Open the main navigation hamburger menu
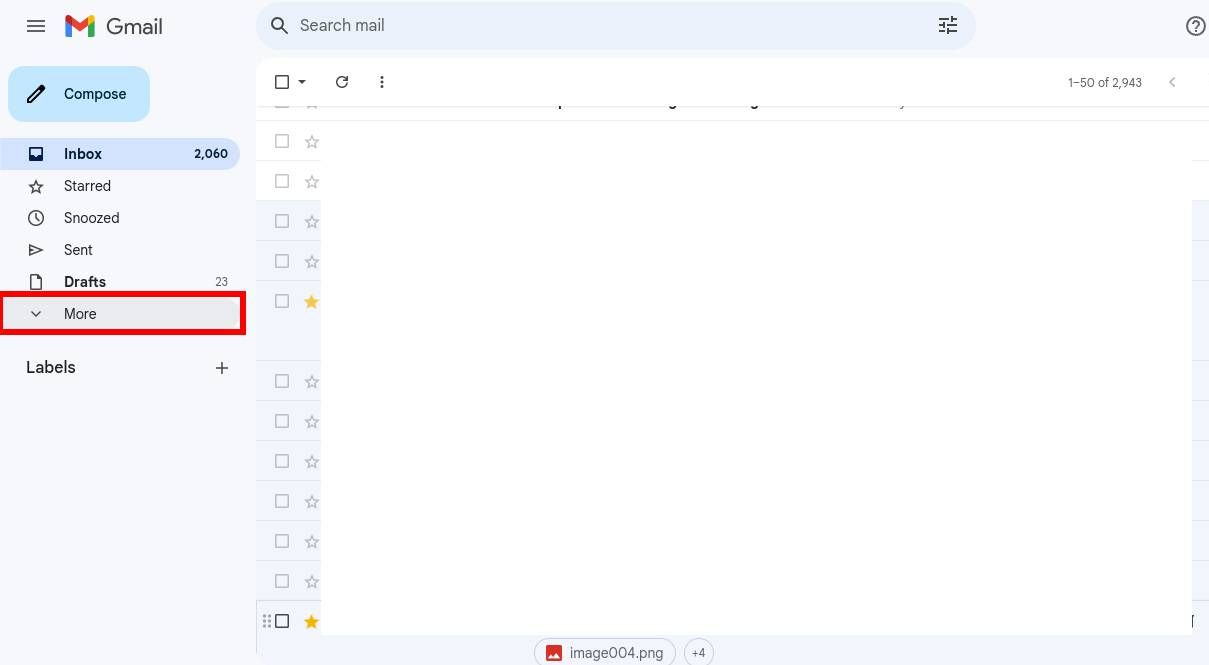 (36, 26)
